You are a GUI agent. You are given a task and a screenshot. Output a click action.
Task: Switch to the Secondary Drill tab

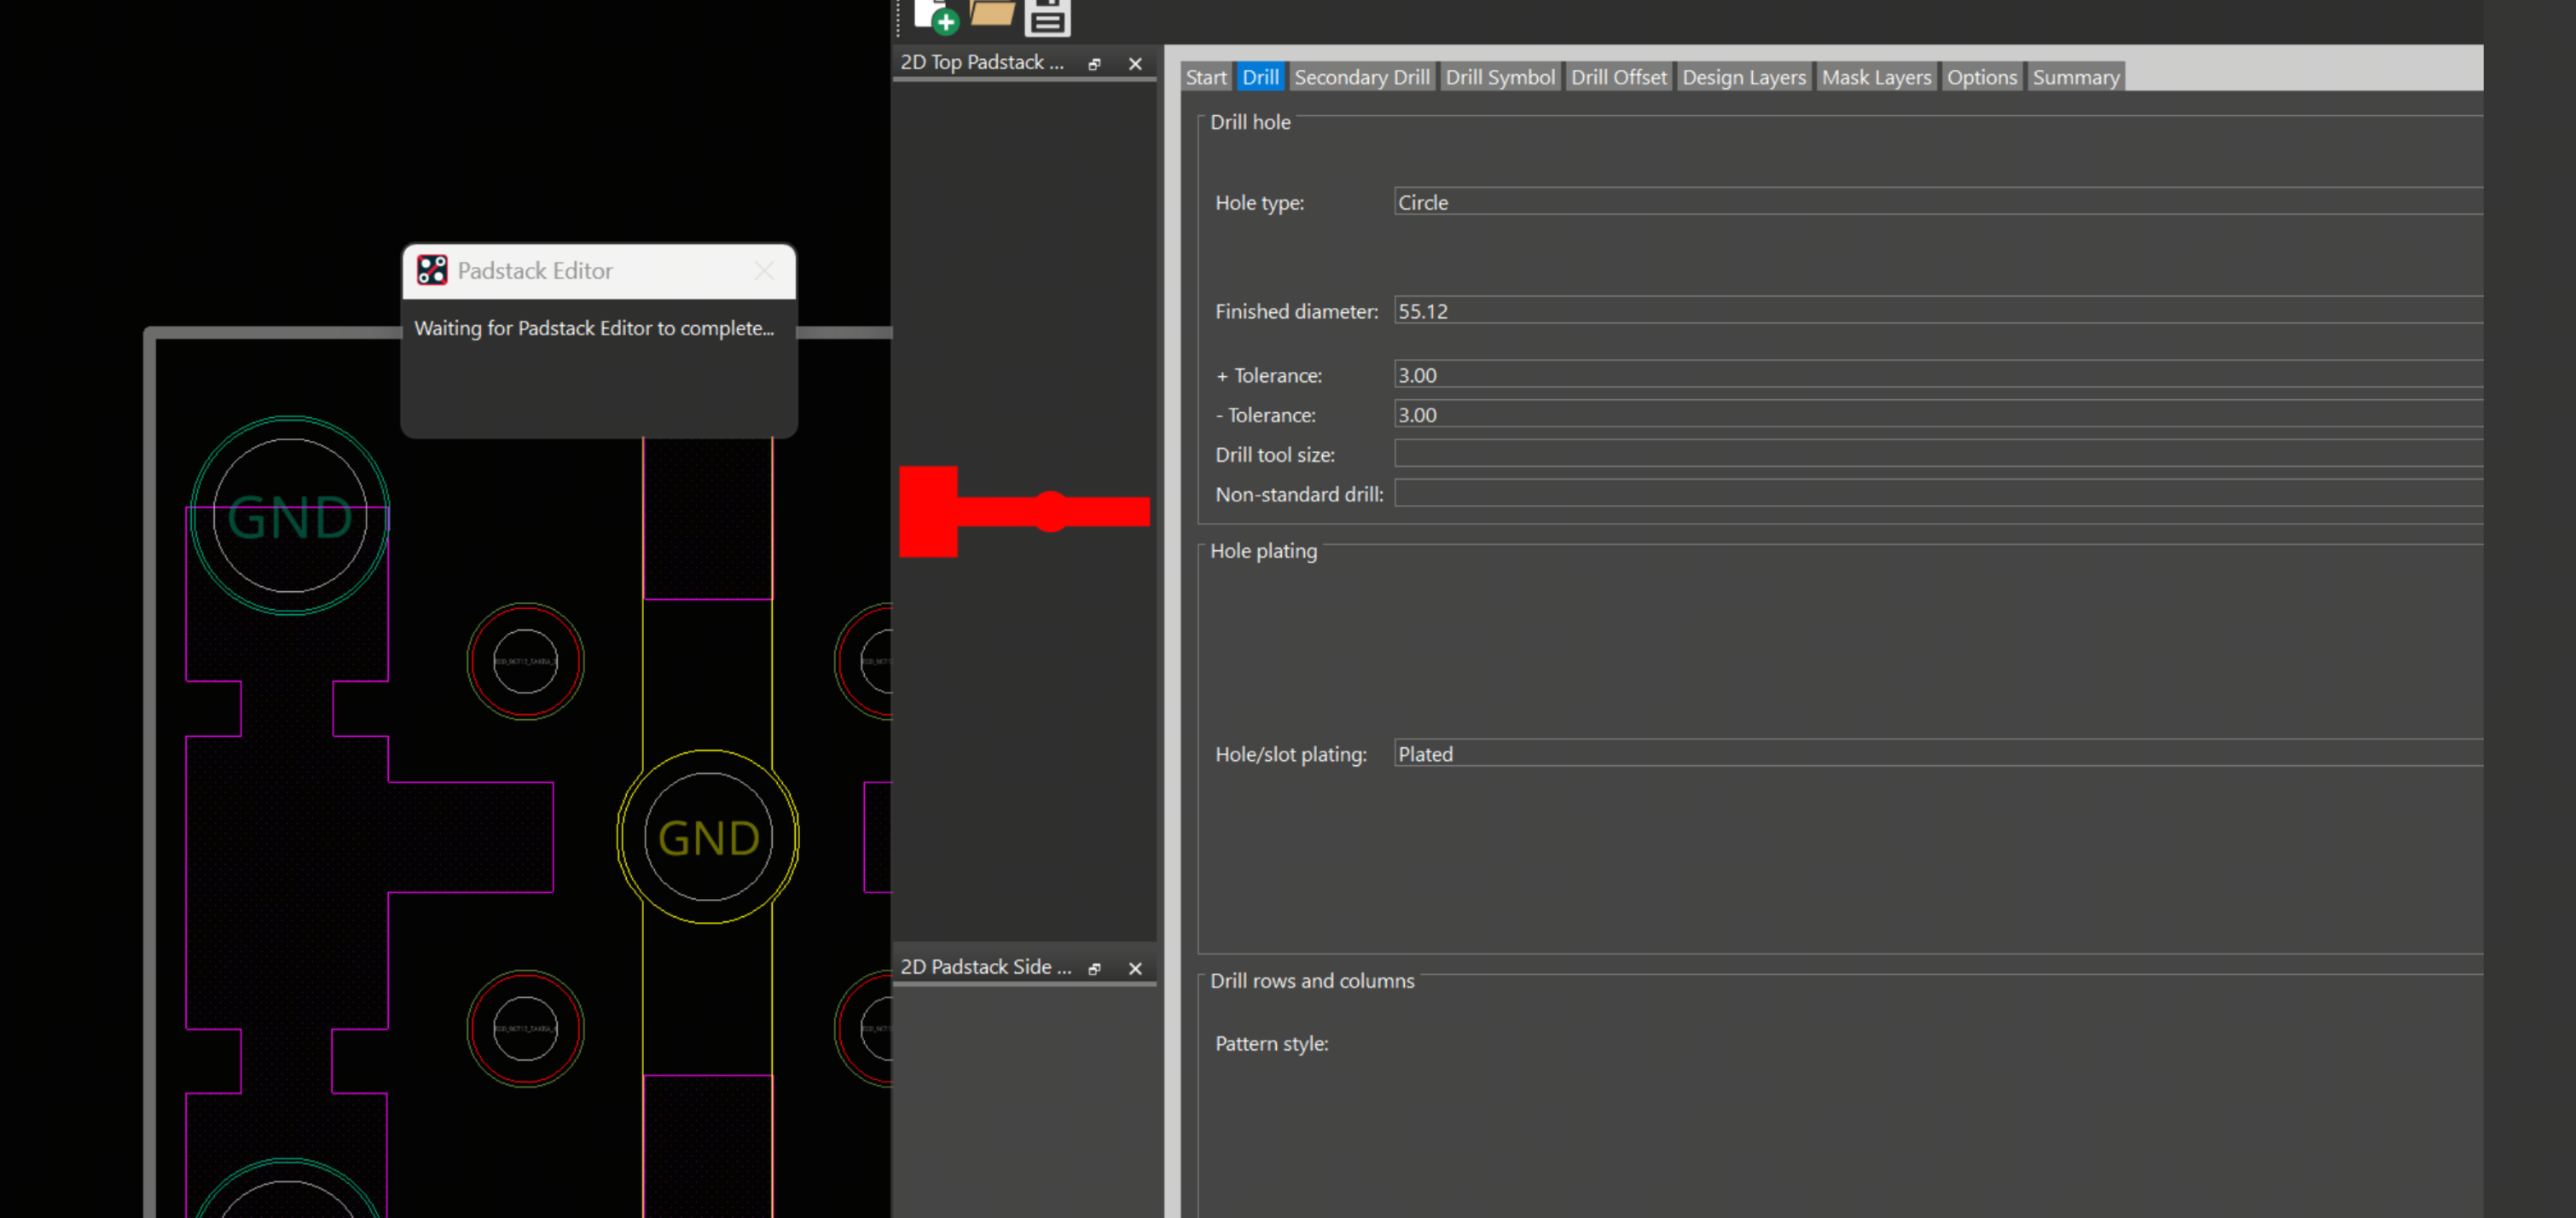(1361, 77)
